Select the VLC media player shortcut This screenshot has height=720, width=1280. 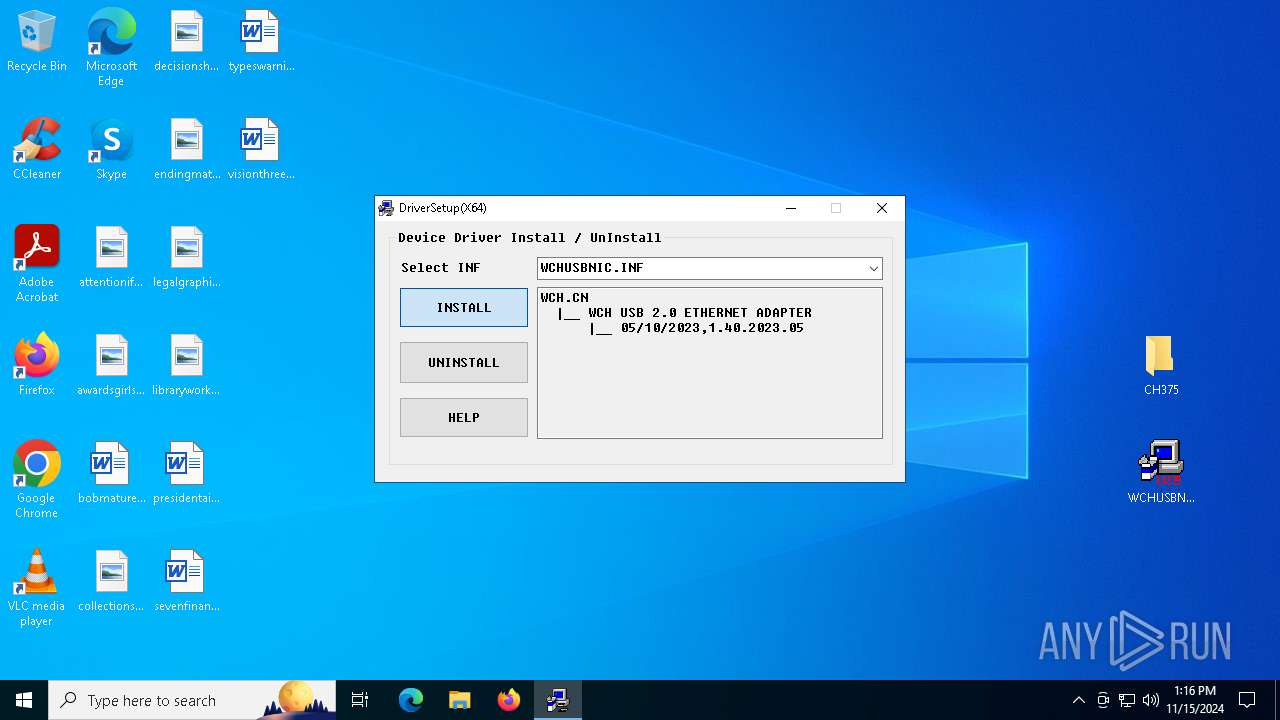pyautogui.click(x=37, y=588)
